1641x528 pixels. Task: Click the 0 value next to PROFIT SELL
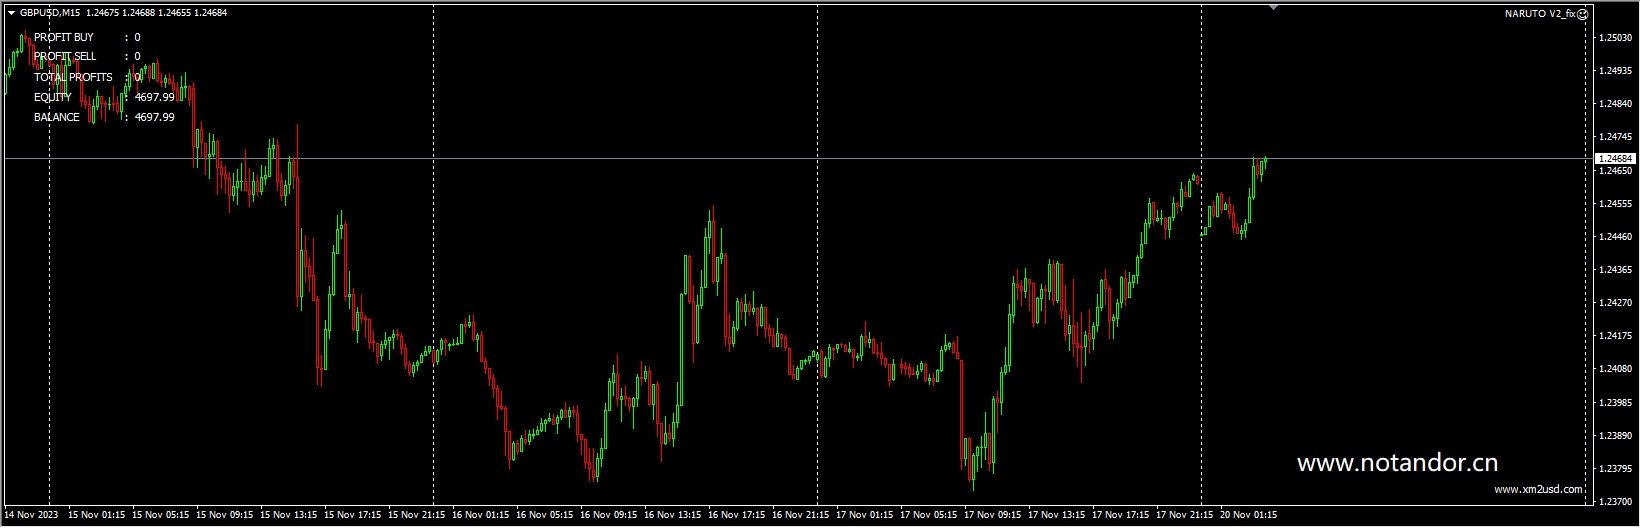[138, 57]
